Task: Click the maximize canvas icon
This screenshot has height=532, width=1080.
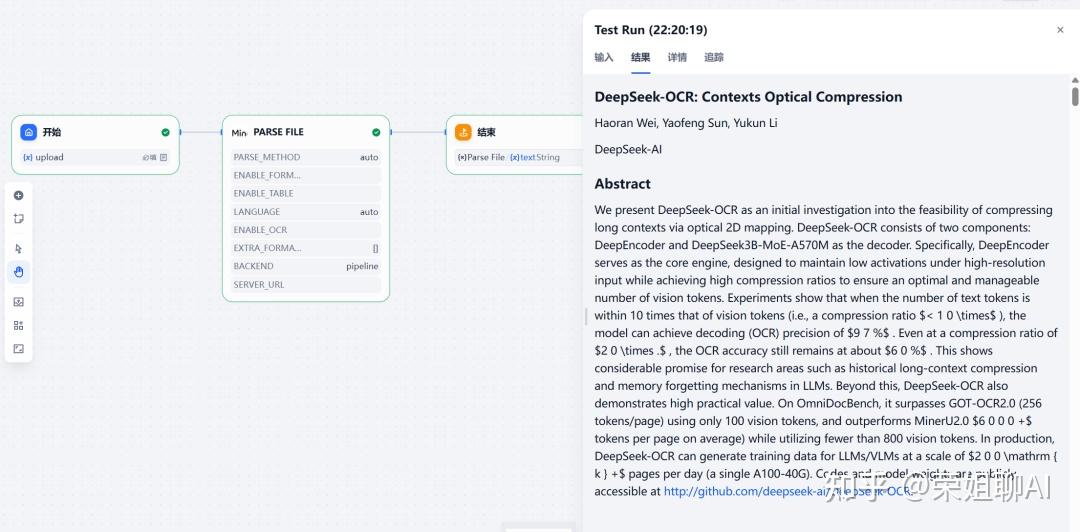Action: tap(19, 349)
